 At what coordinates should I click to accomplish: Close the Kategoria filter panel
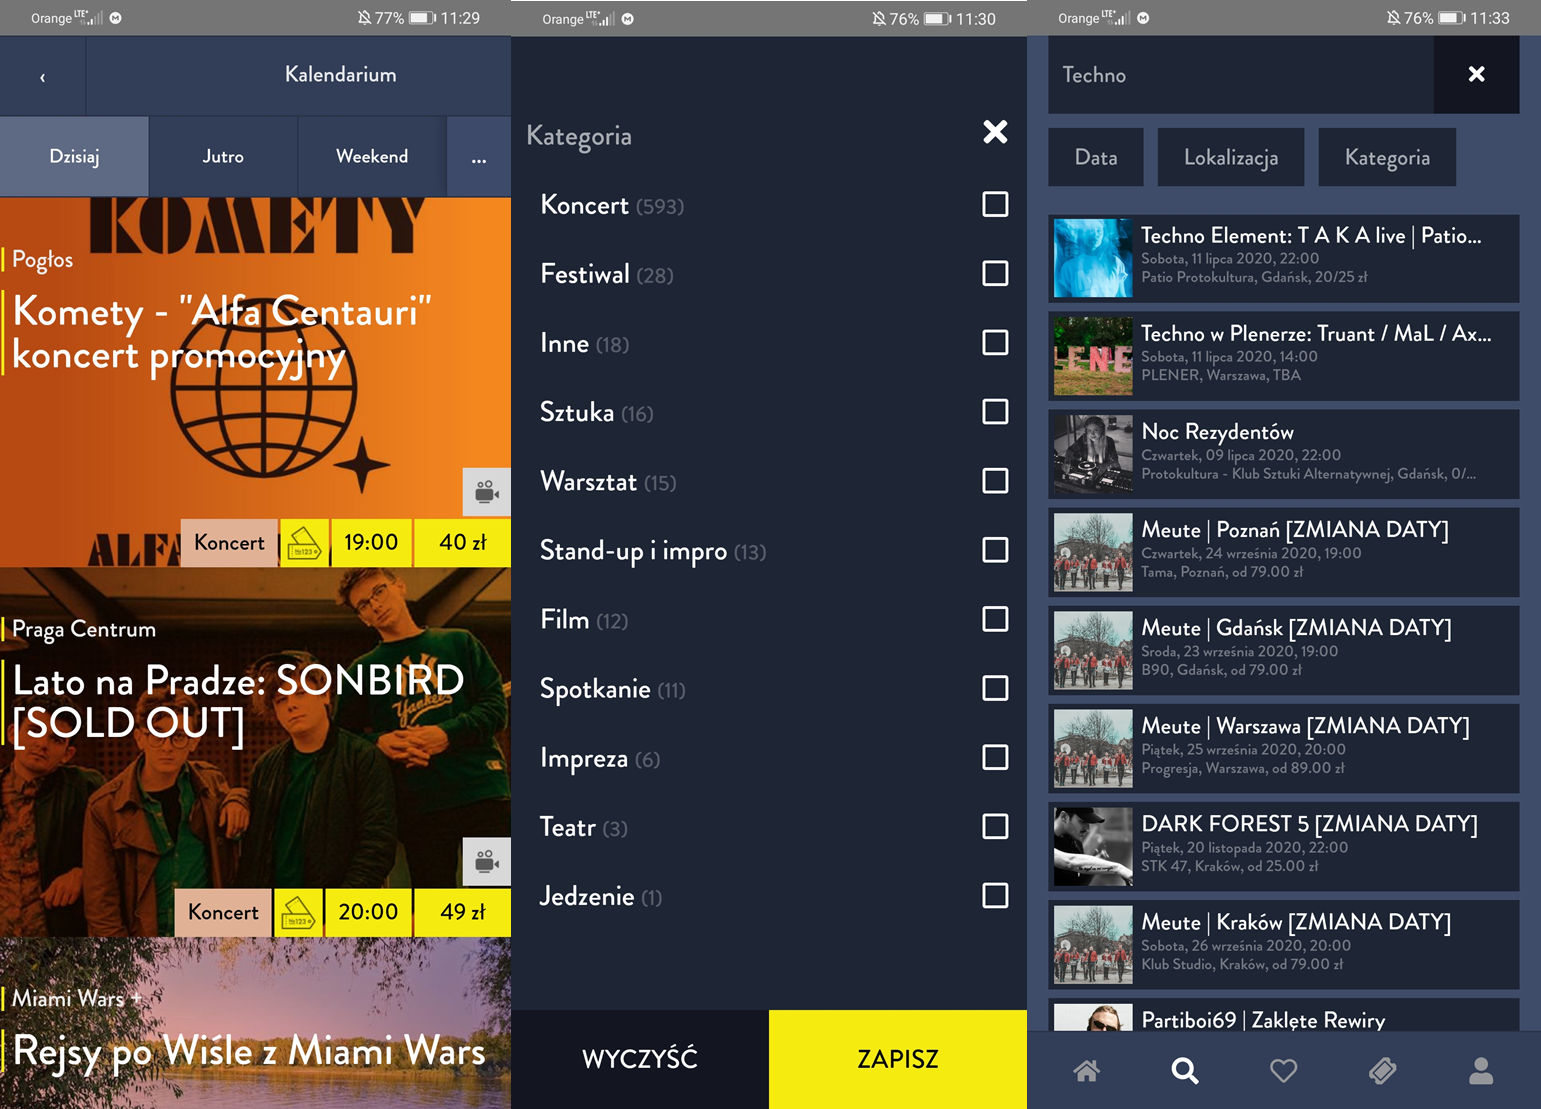(x=994, y=132)
